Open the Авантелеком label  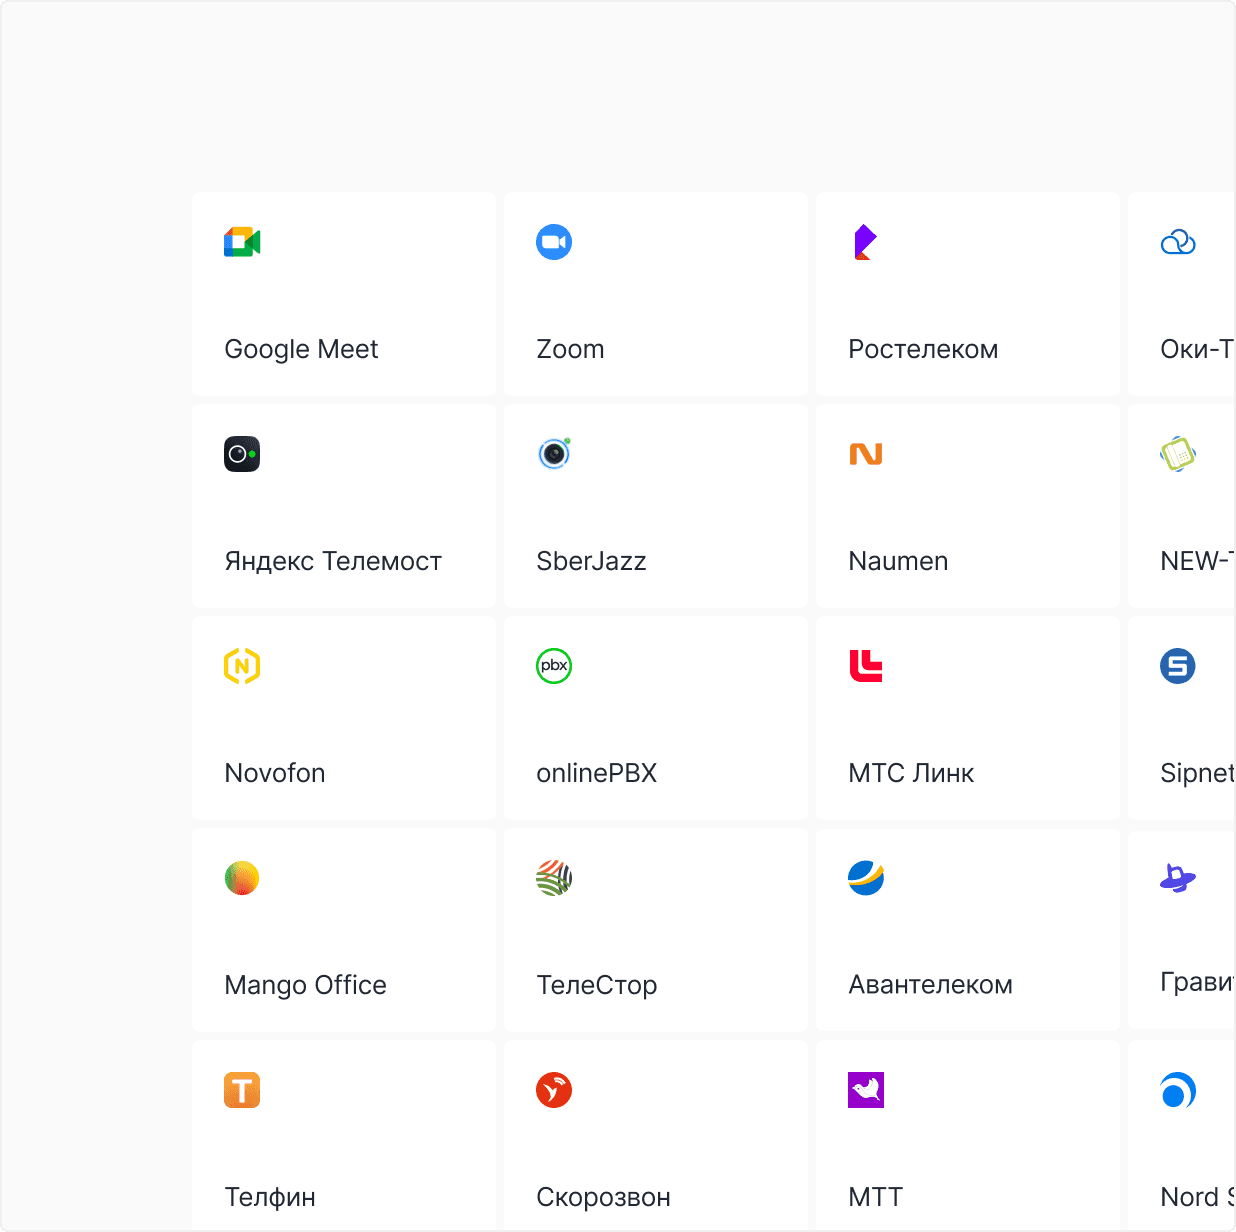tap(930, 985)
